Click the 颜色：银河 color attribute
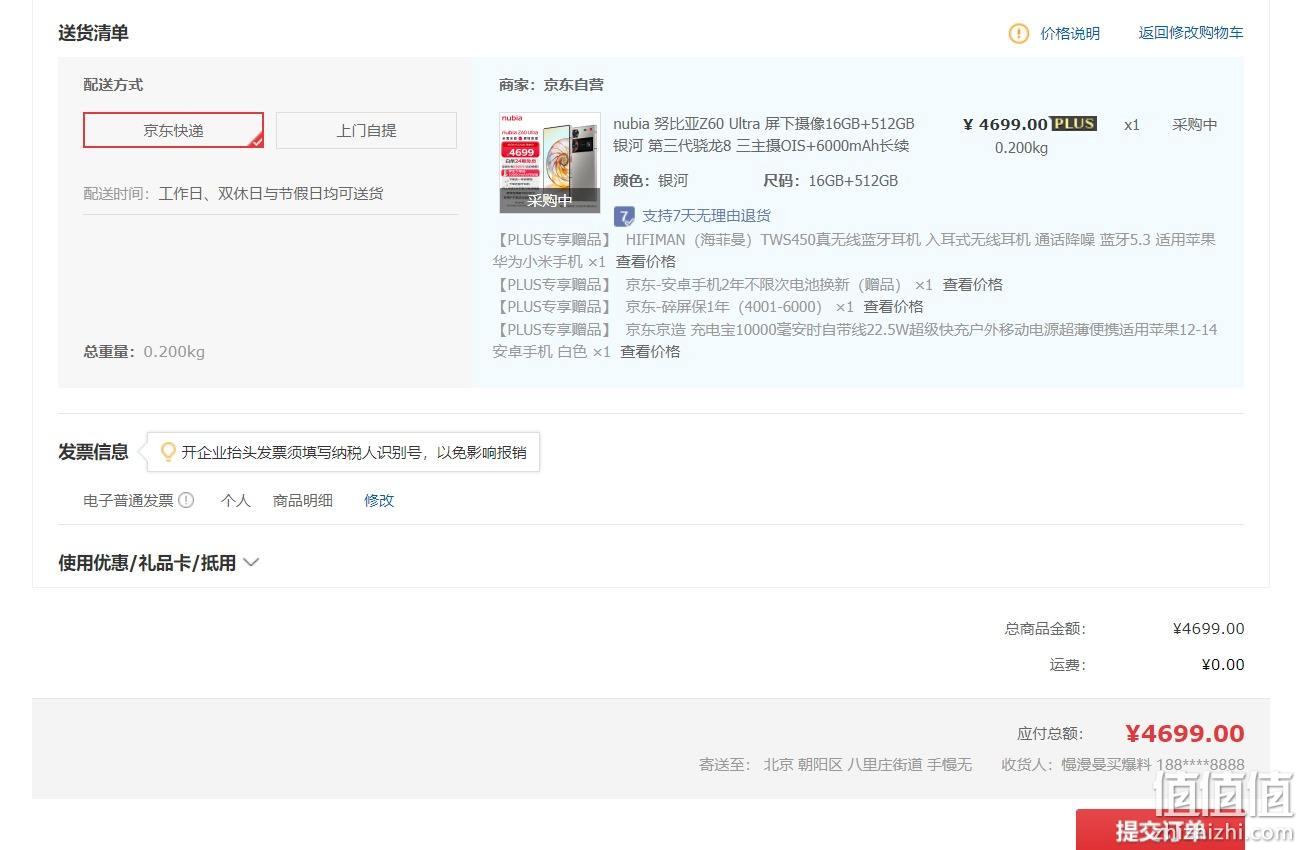The image size is (1303, 850). click(650, 181)
